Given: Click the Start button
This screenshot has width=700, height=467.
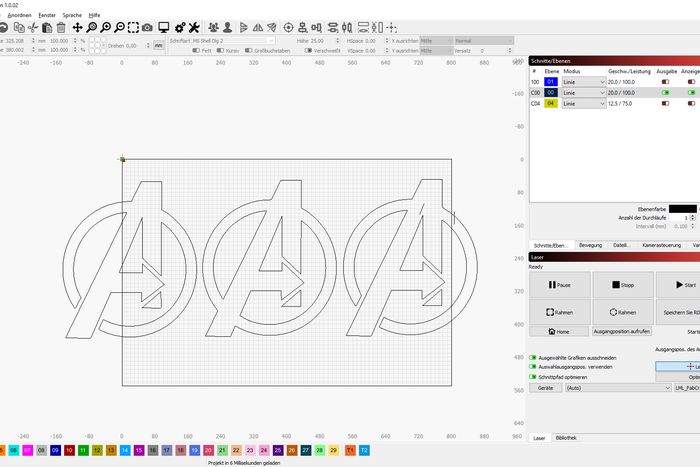Looking at the screenshot, I should pos(679,284).
